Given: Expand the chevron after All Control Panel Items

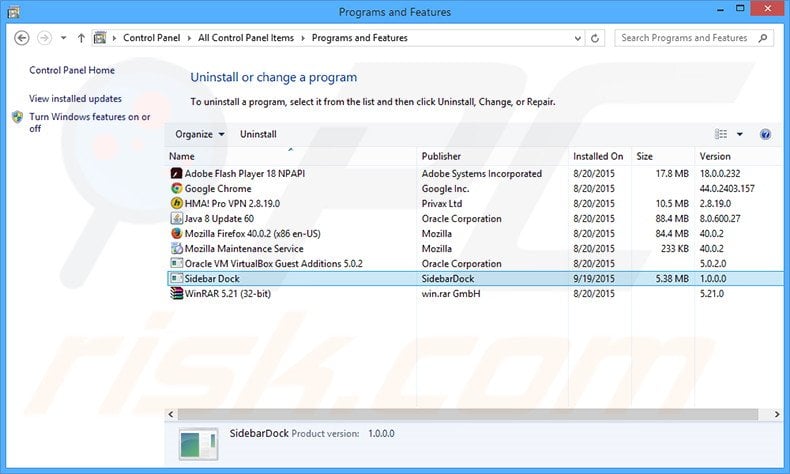Looking at the screenshot, I should point(303,38).
